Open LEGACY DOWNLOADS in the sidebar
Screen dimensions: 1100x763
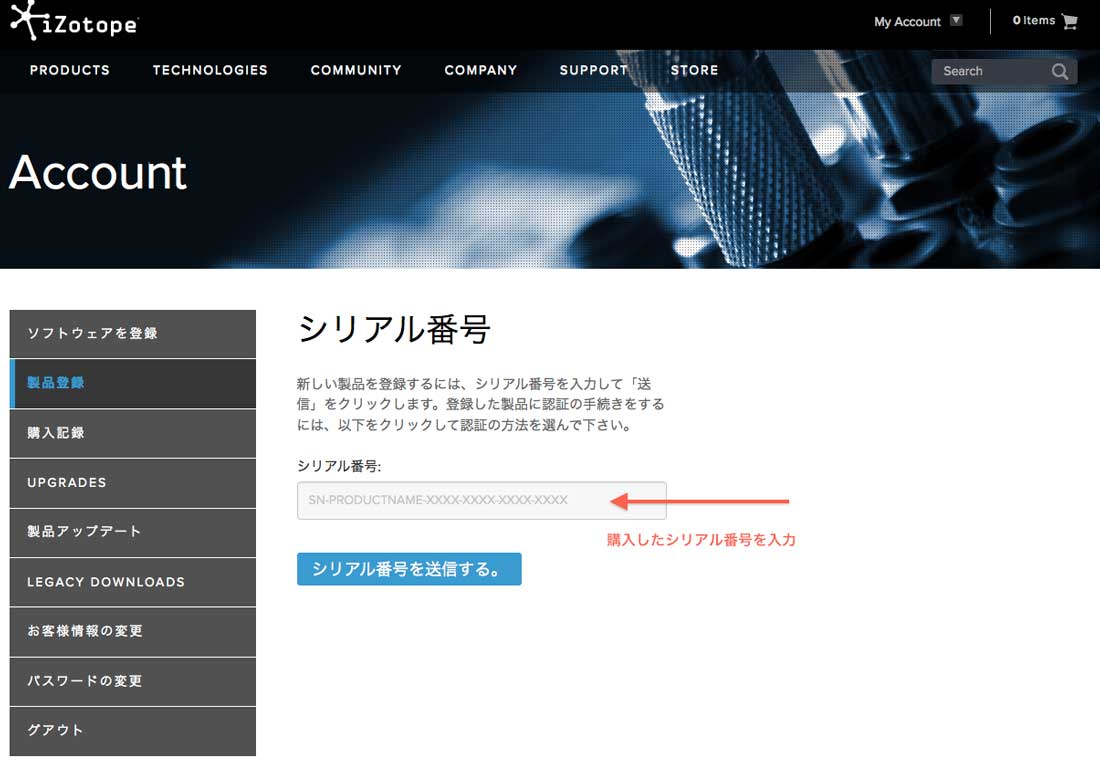(133, 582)
